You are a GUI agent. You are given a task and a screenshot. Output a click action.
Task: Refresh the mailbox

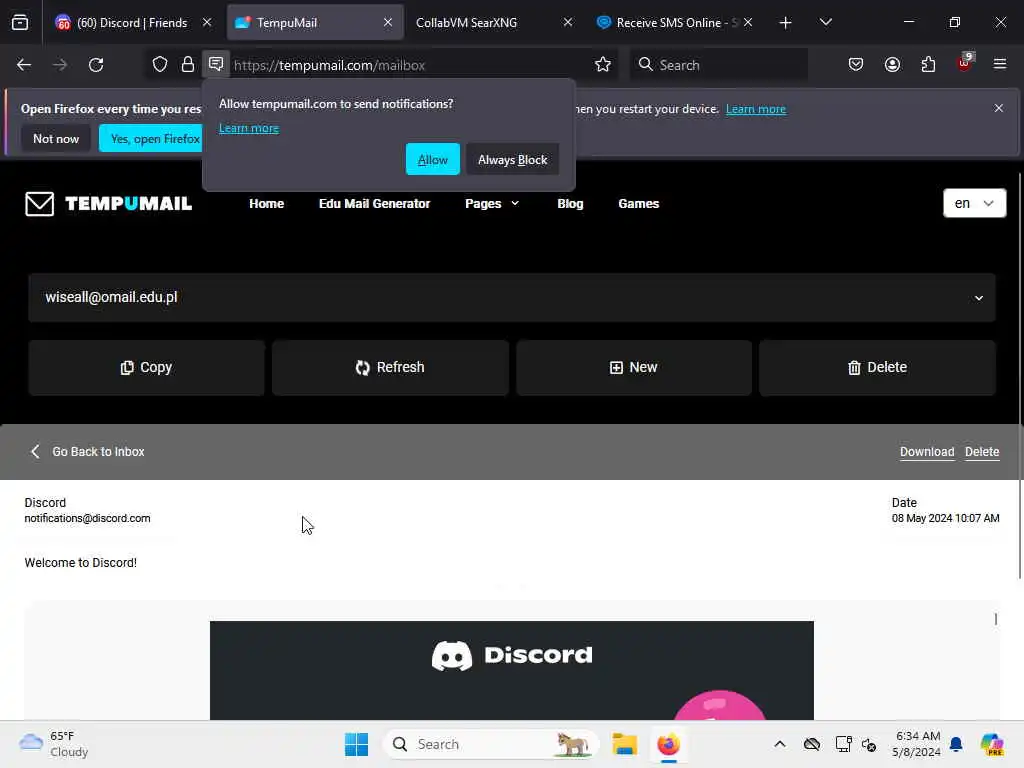pyautogui.click(x=390, y=368)
